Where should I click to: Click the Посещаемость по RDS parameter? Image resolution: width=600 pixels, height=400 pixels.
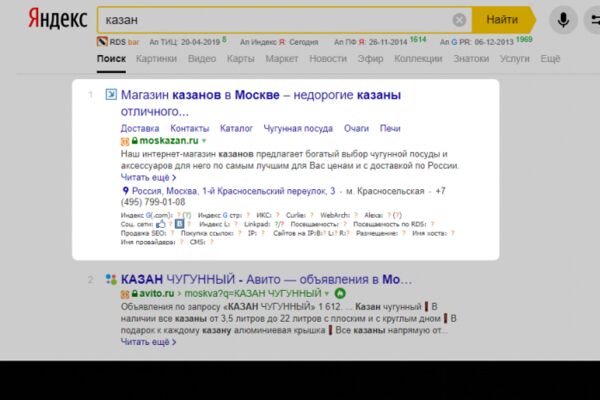[393, 224]
